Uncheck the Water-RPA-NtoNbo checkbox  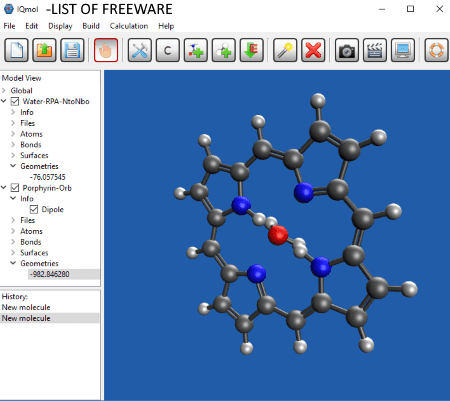(15, 101)
